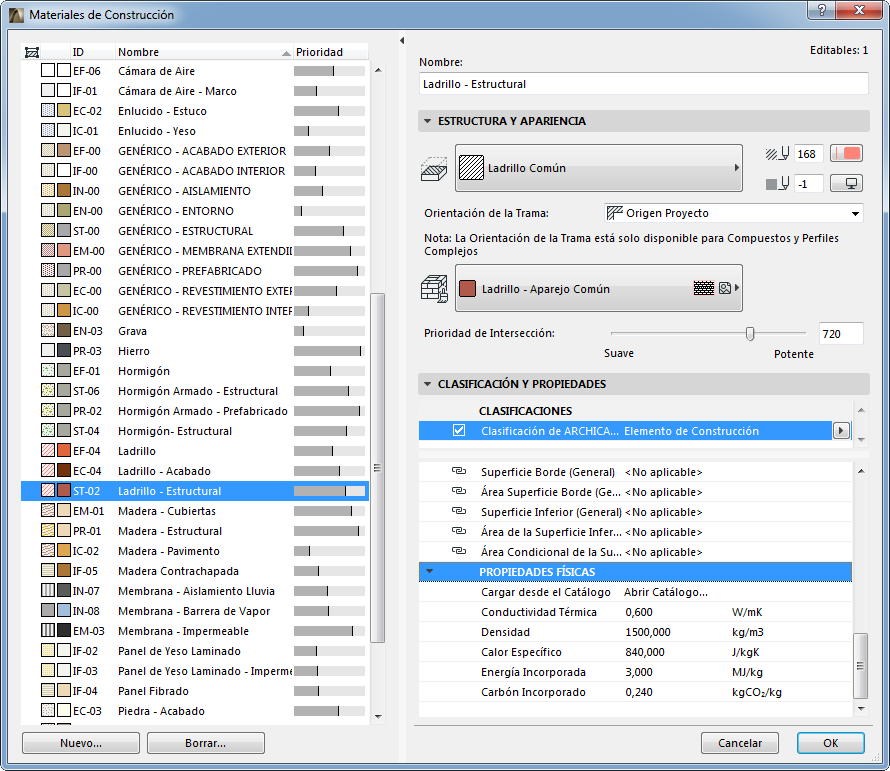
Task: Click link icon for Superficie Borde (General)
Action: (459, 471)
